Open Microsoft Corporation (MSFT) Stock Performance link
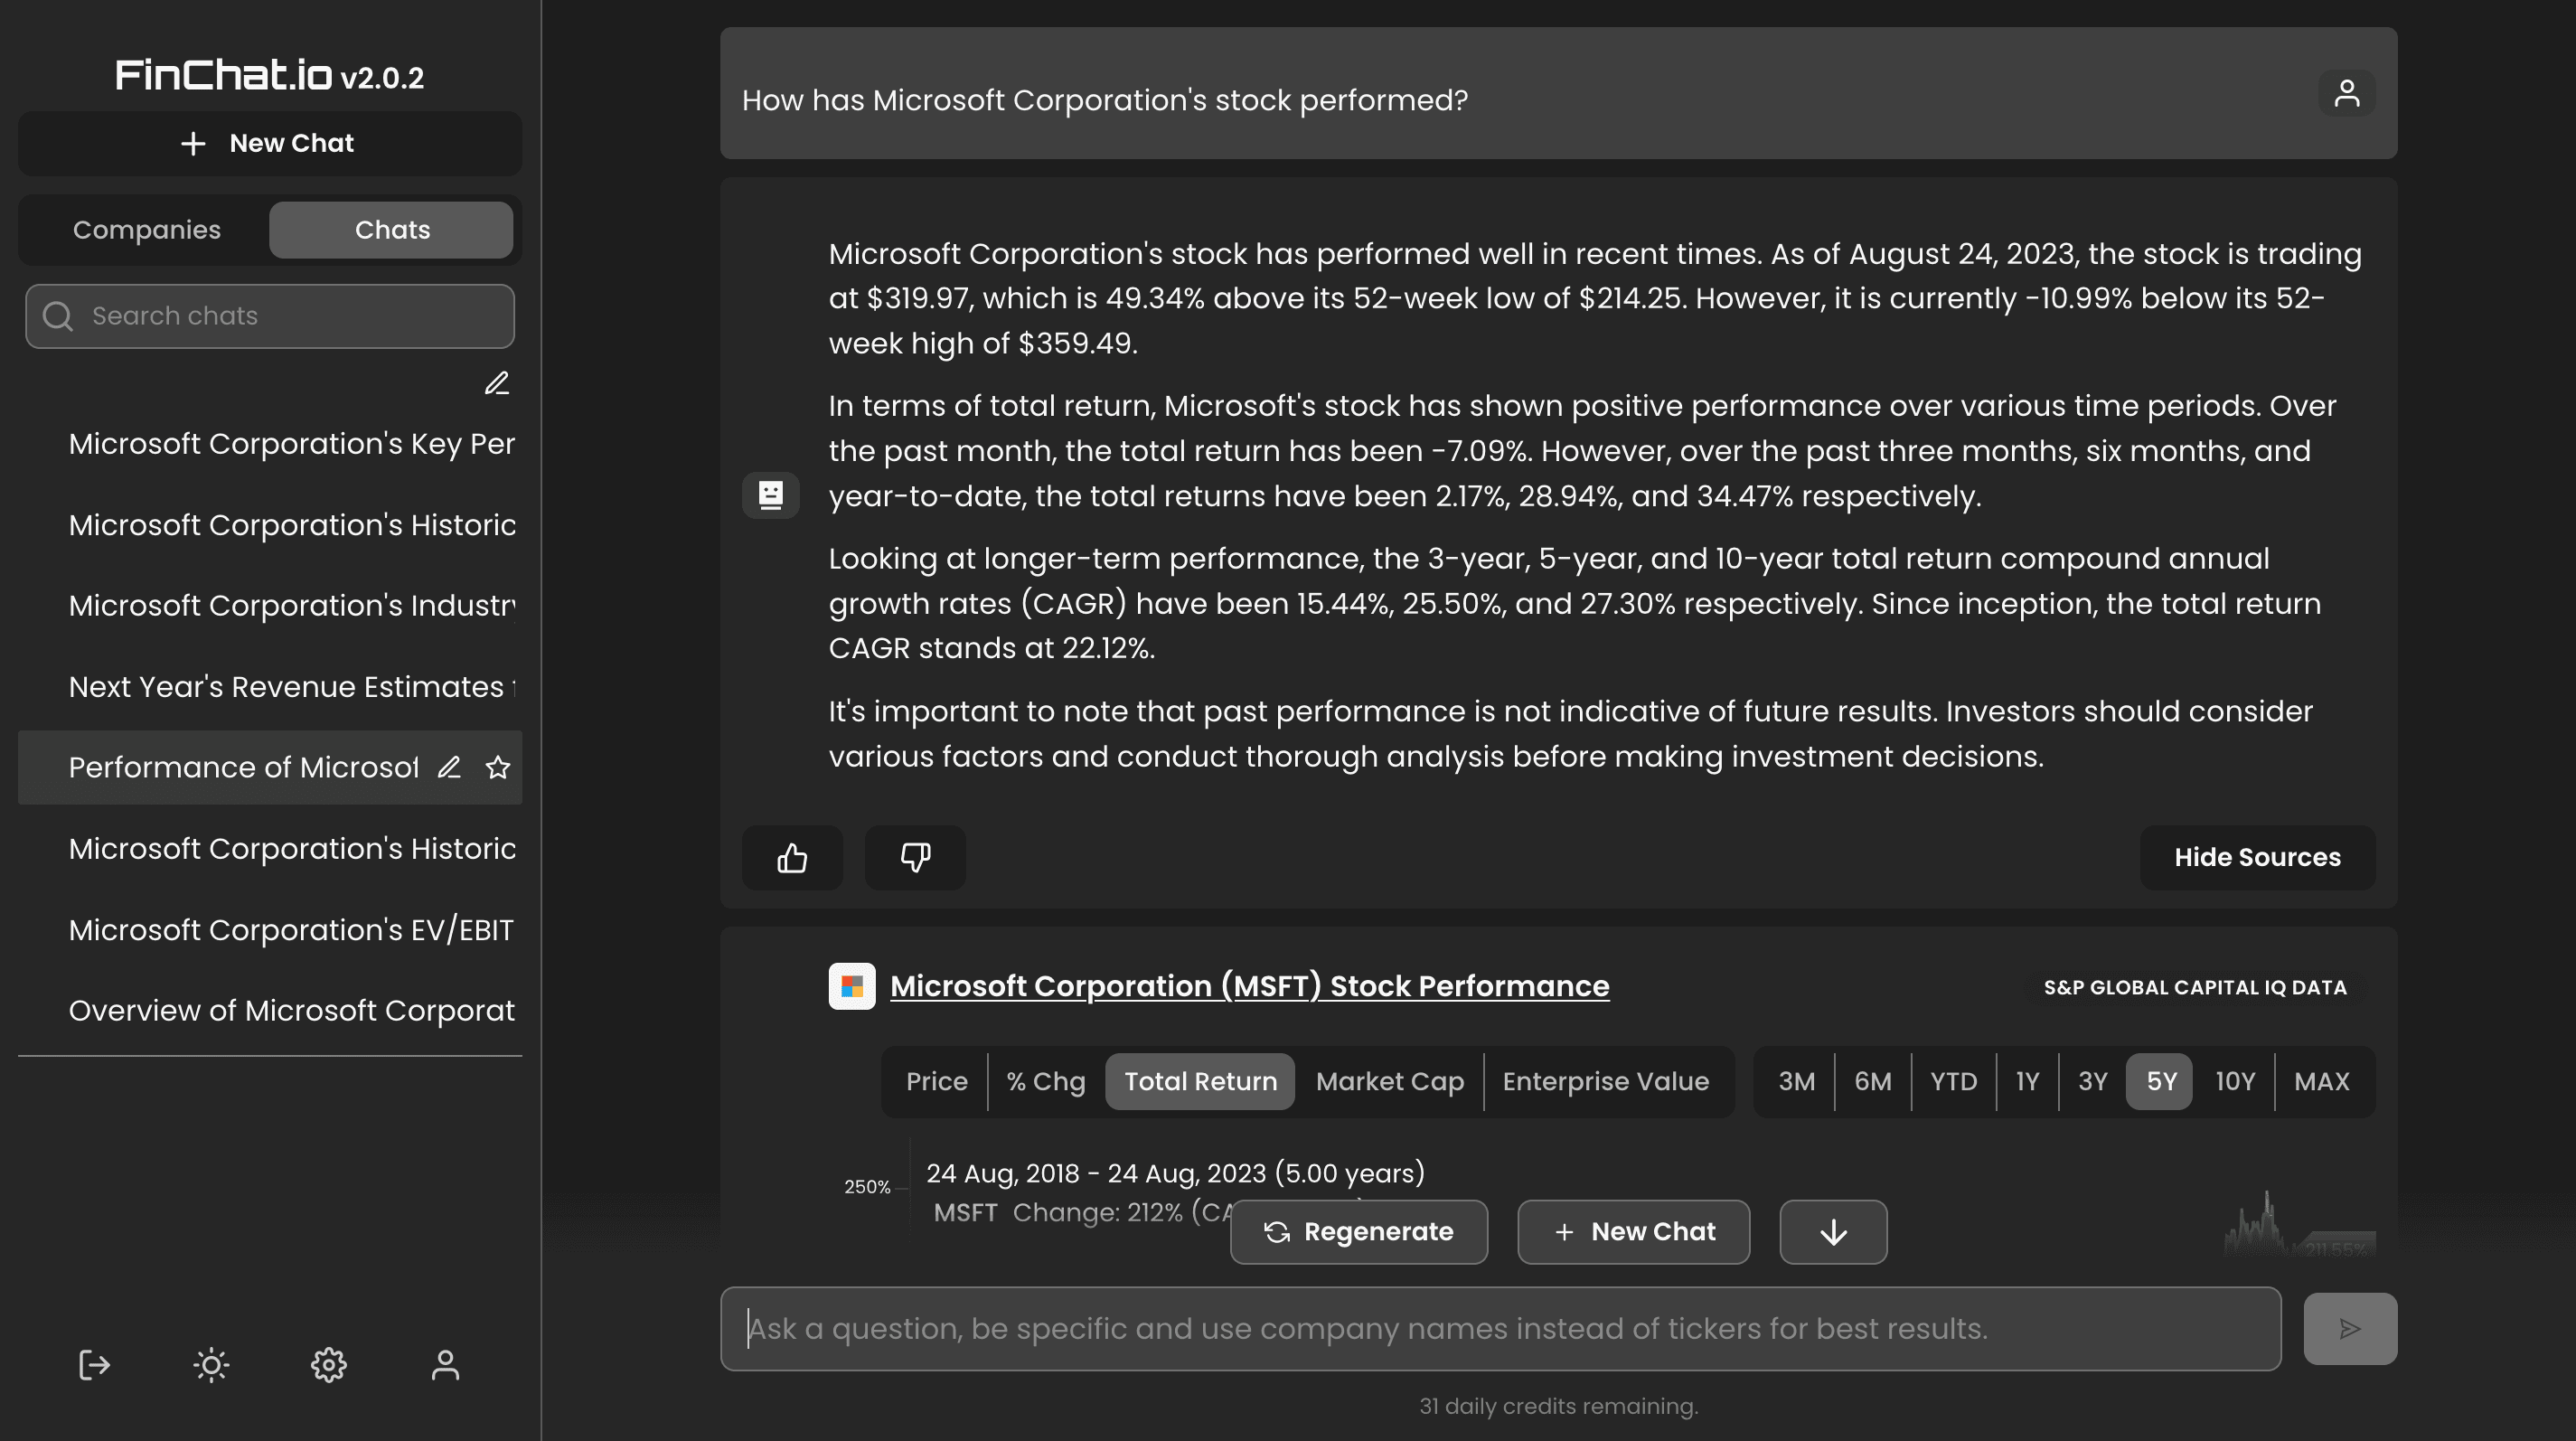The image size is (2576, 1441). pos(1249,986)
